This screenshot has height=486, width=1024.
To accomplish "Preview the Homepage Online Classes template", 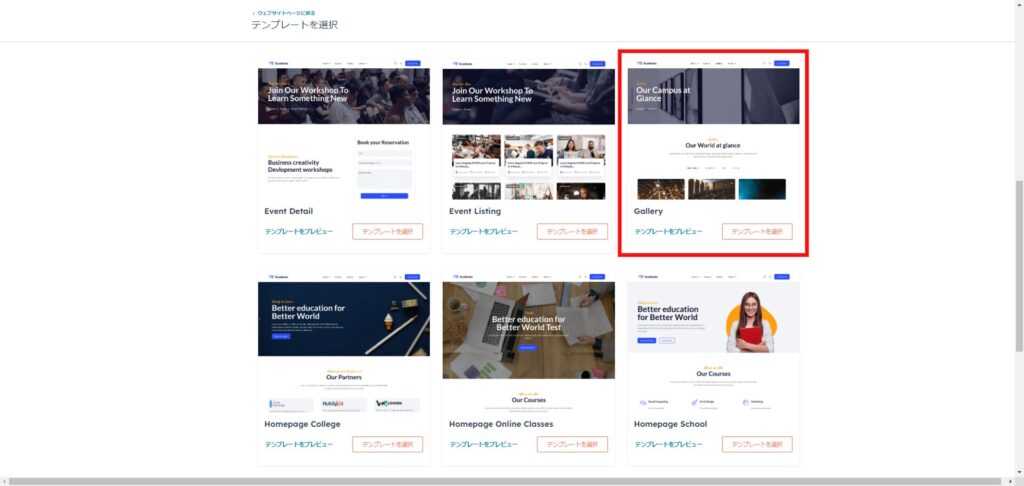I will tap(484, 444).
